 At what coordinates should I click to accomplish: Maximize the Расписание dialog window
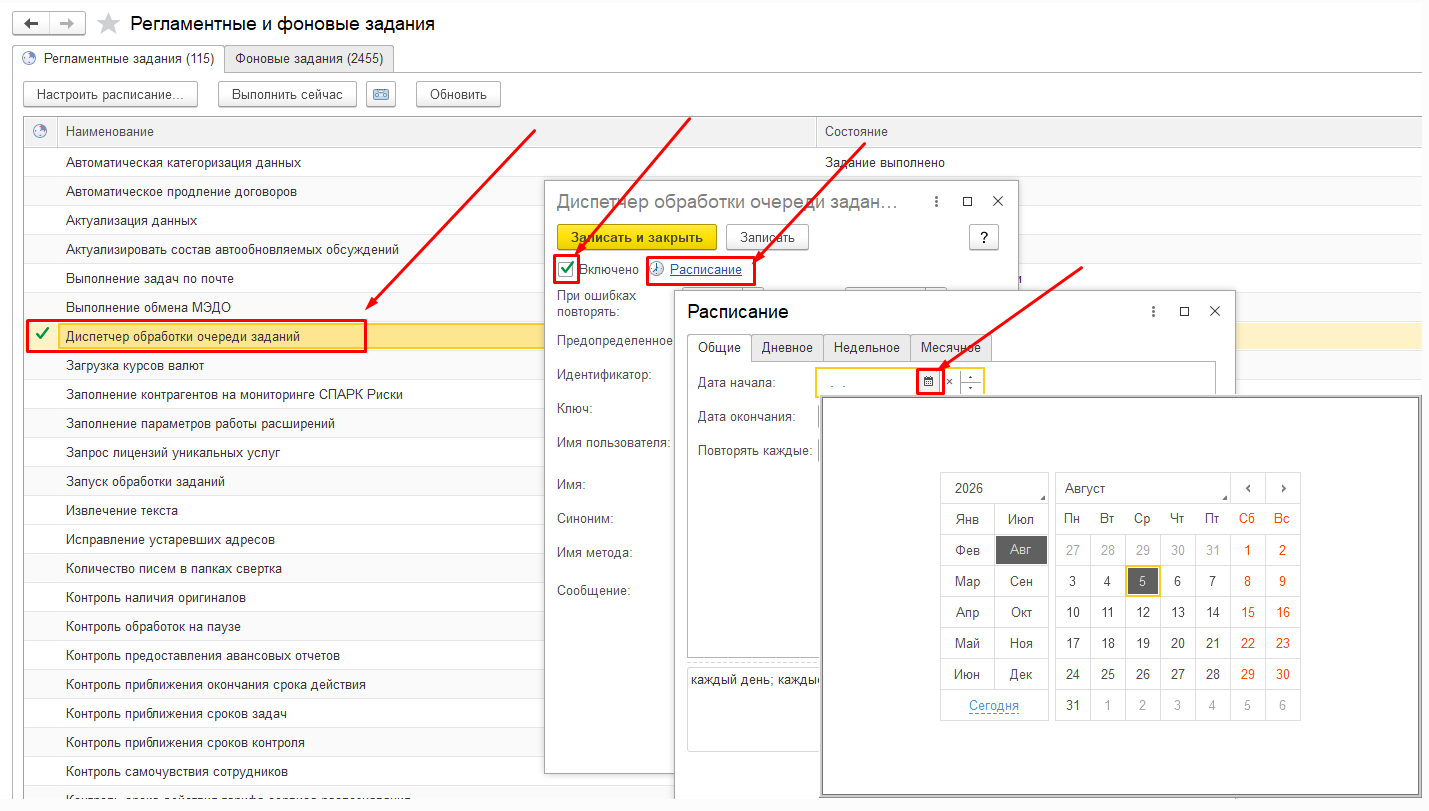tap(1184, 311)
